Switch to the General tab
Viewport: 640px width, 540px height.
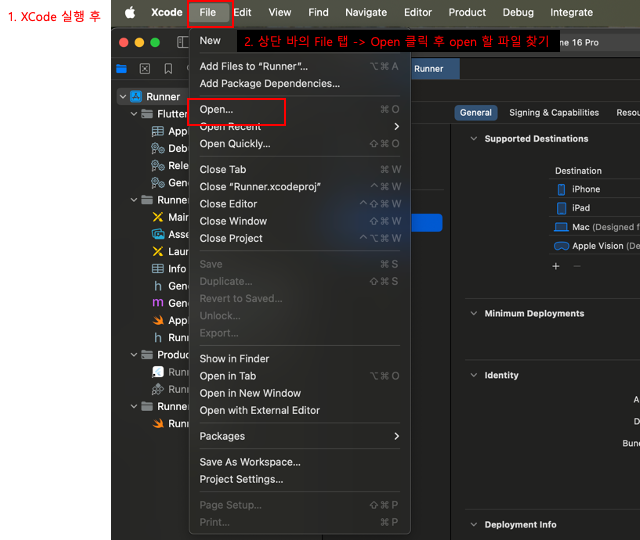pos(476,113)
